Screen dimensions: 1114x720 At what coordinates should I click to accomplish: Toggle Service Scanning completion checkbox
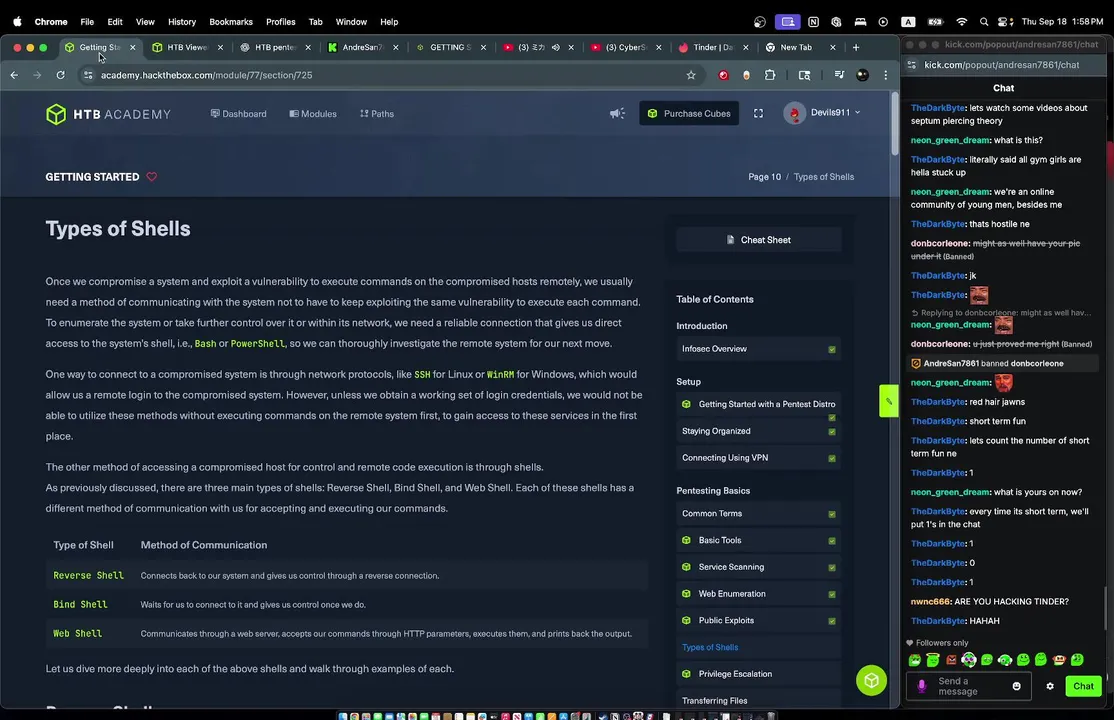pyautogui.click(x=831, y=568)
